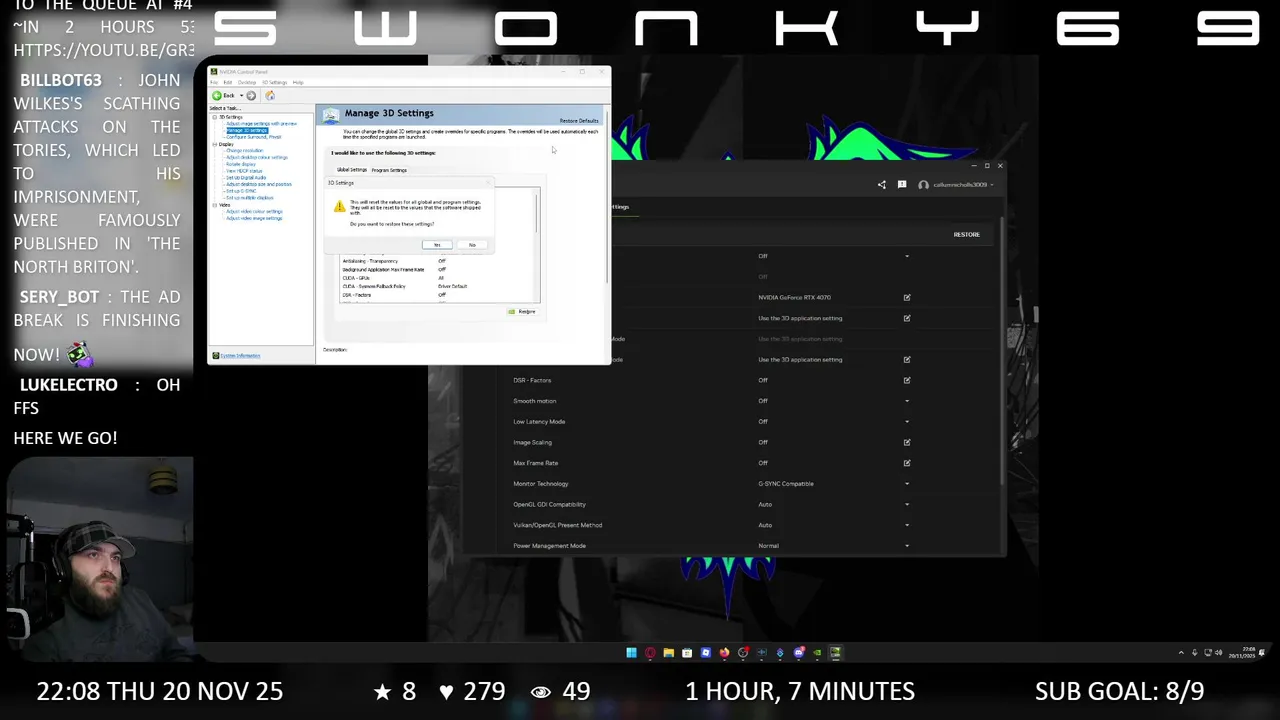This screenshot has height=720, width=1280.
Task: Select Set up Digital Audio
Action: click(x=246, y=177)
